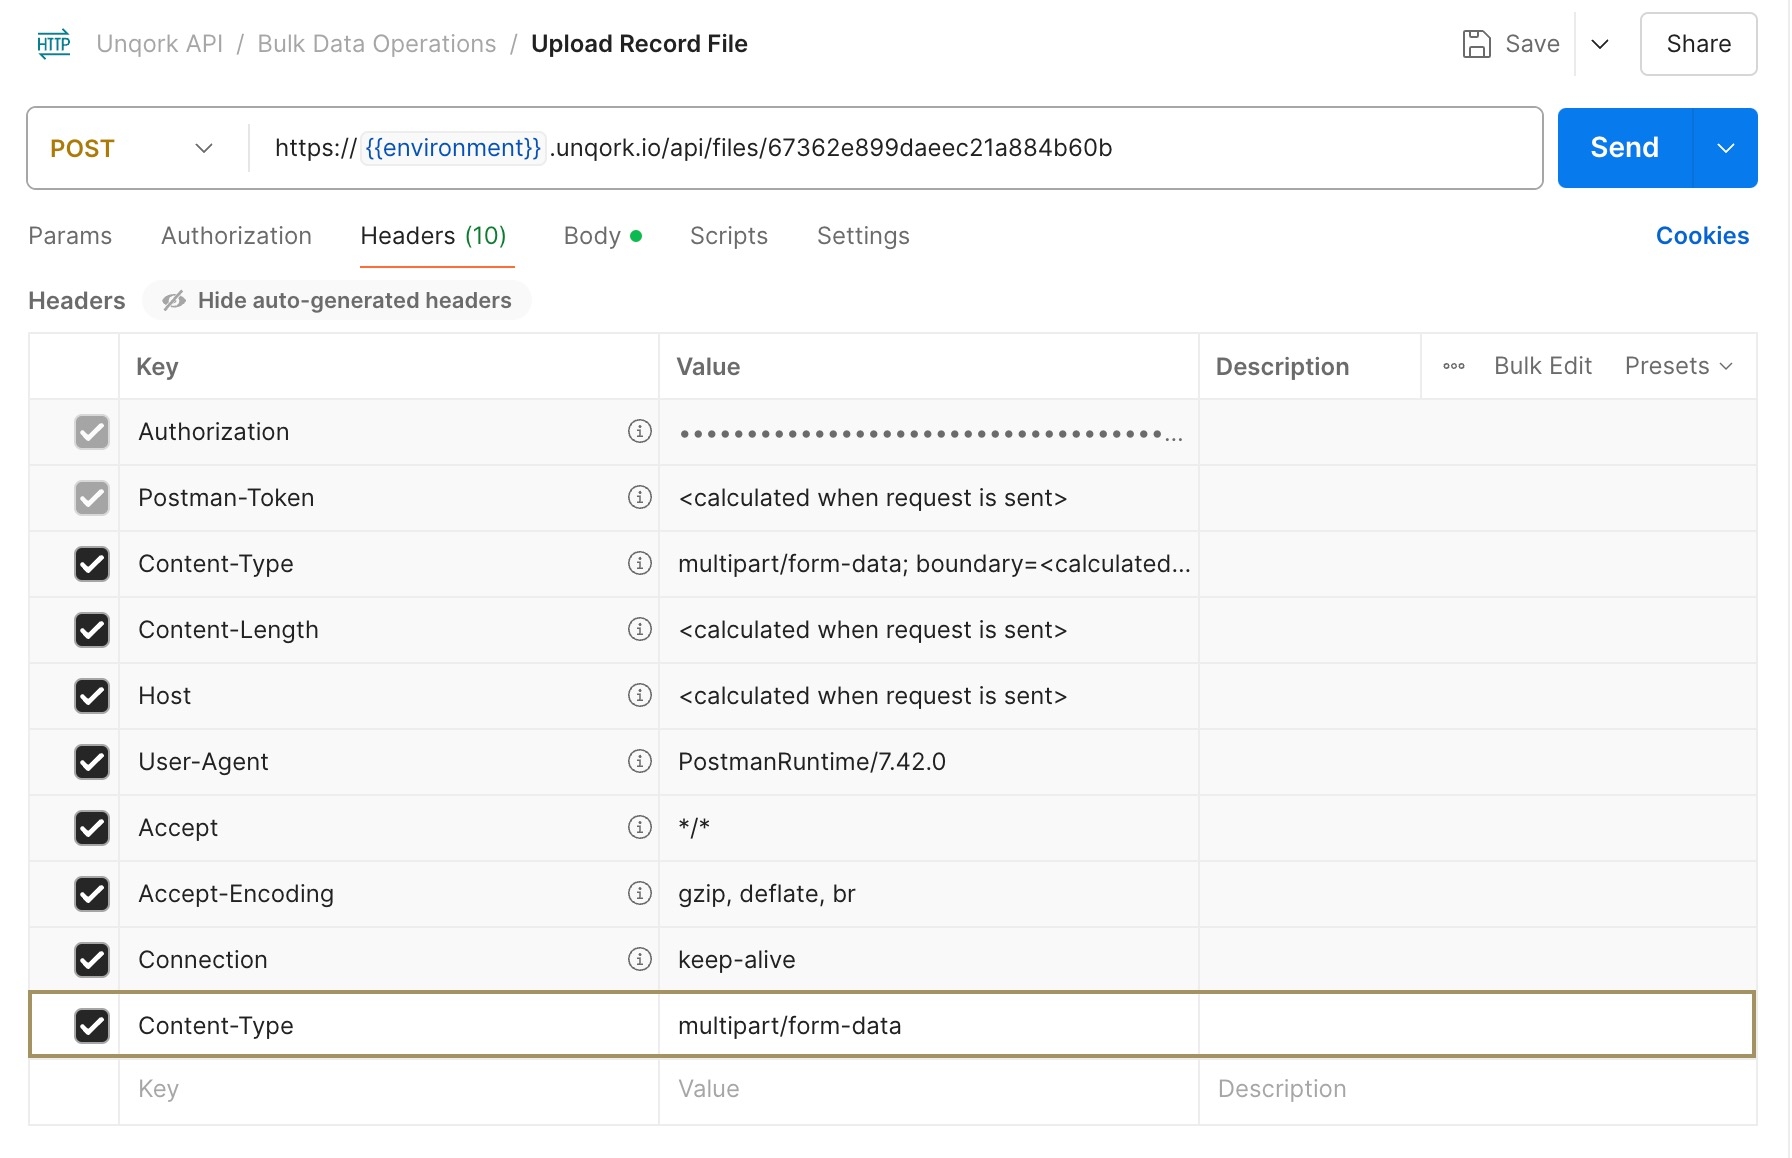Open info icon for Connection header

[x=639, y=959]
